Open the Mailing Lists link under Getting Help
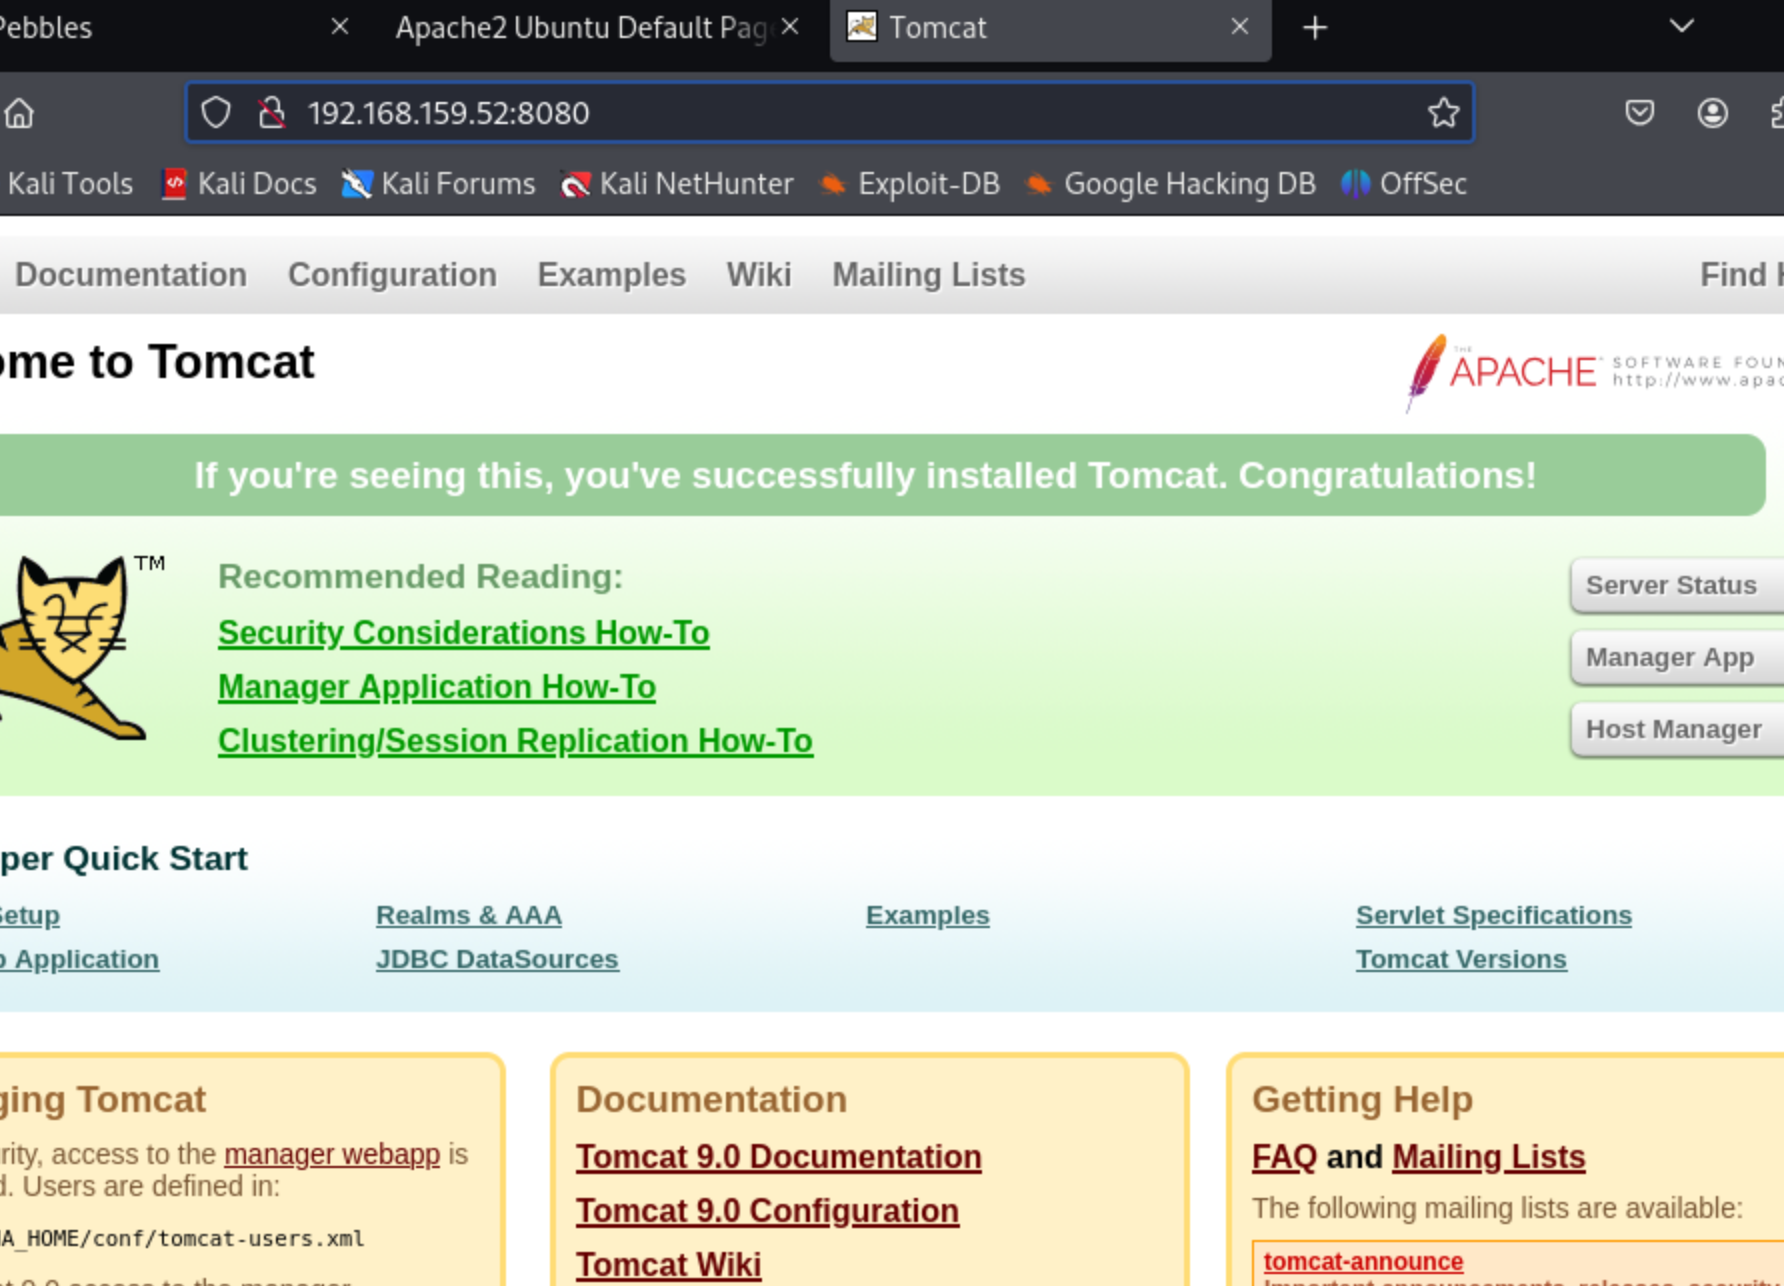This screenshot has height=1286, width=1784. [x=1489, y=1157]
